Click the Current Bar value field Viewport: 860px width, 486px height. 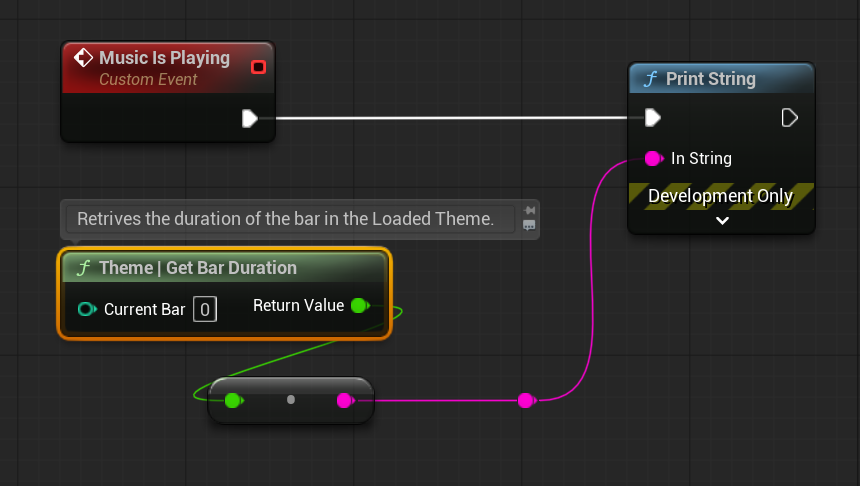coord(204,309)
